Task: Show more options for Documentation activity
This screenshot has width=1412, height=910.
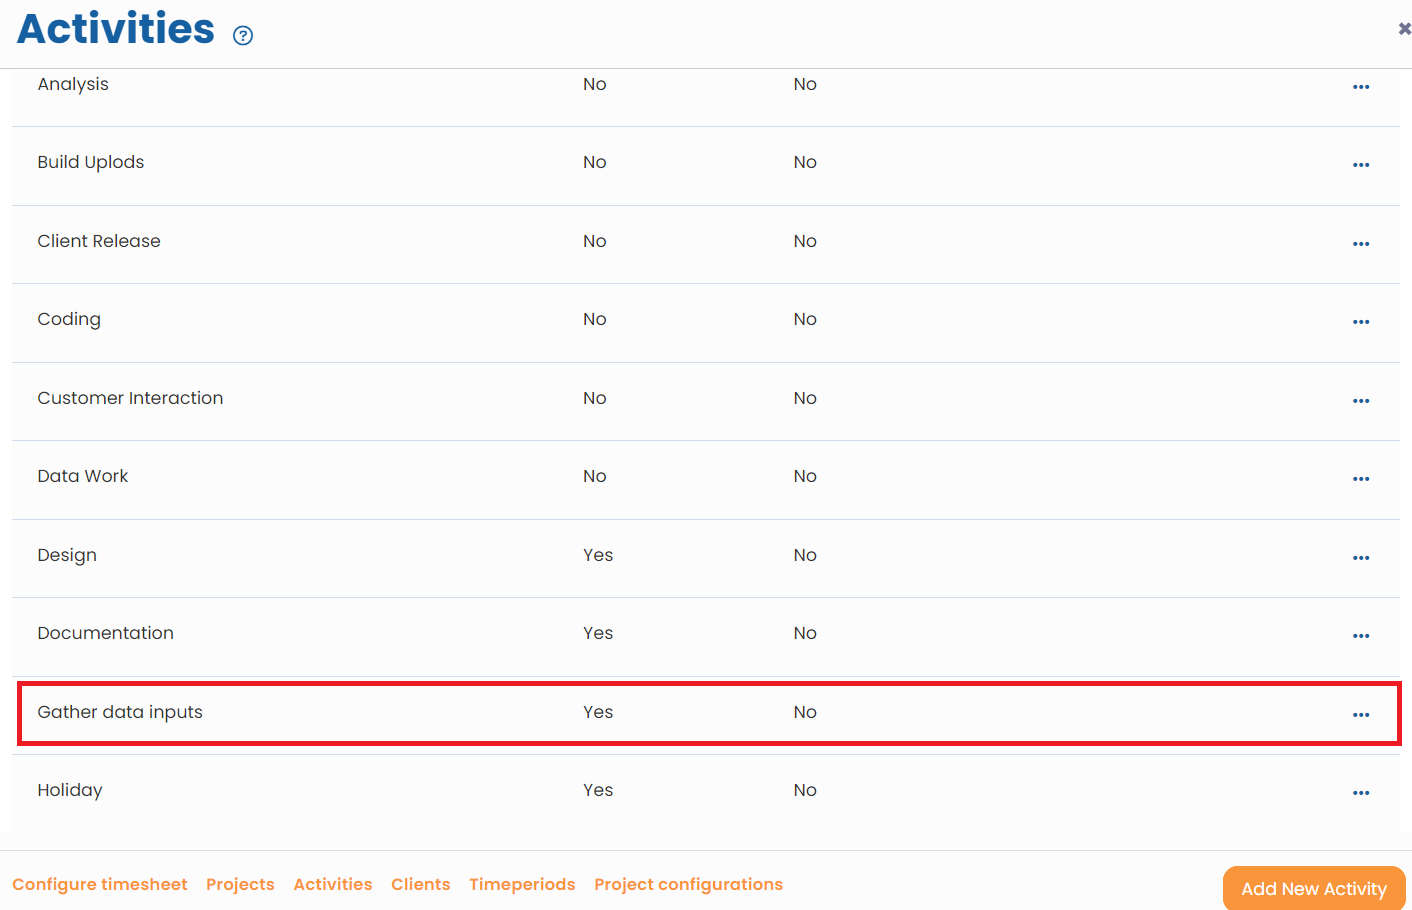Action: (x=1360, y=636)
